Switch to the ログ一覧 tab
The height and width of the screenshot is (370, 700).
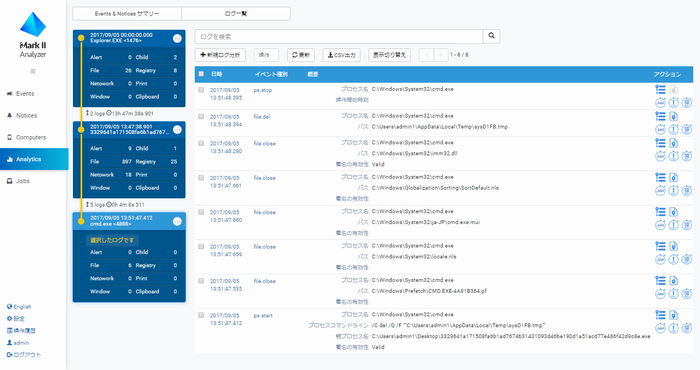tap(236, 13)
